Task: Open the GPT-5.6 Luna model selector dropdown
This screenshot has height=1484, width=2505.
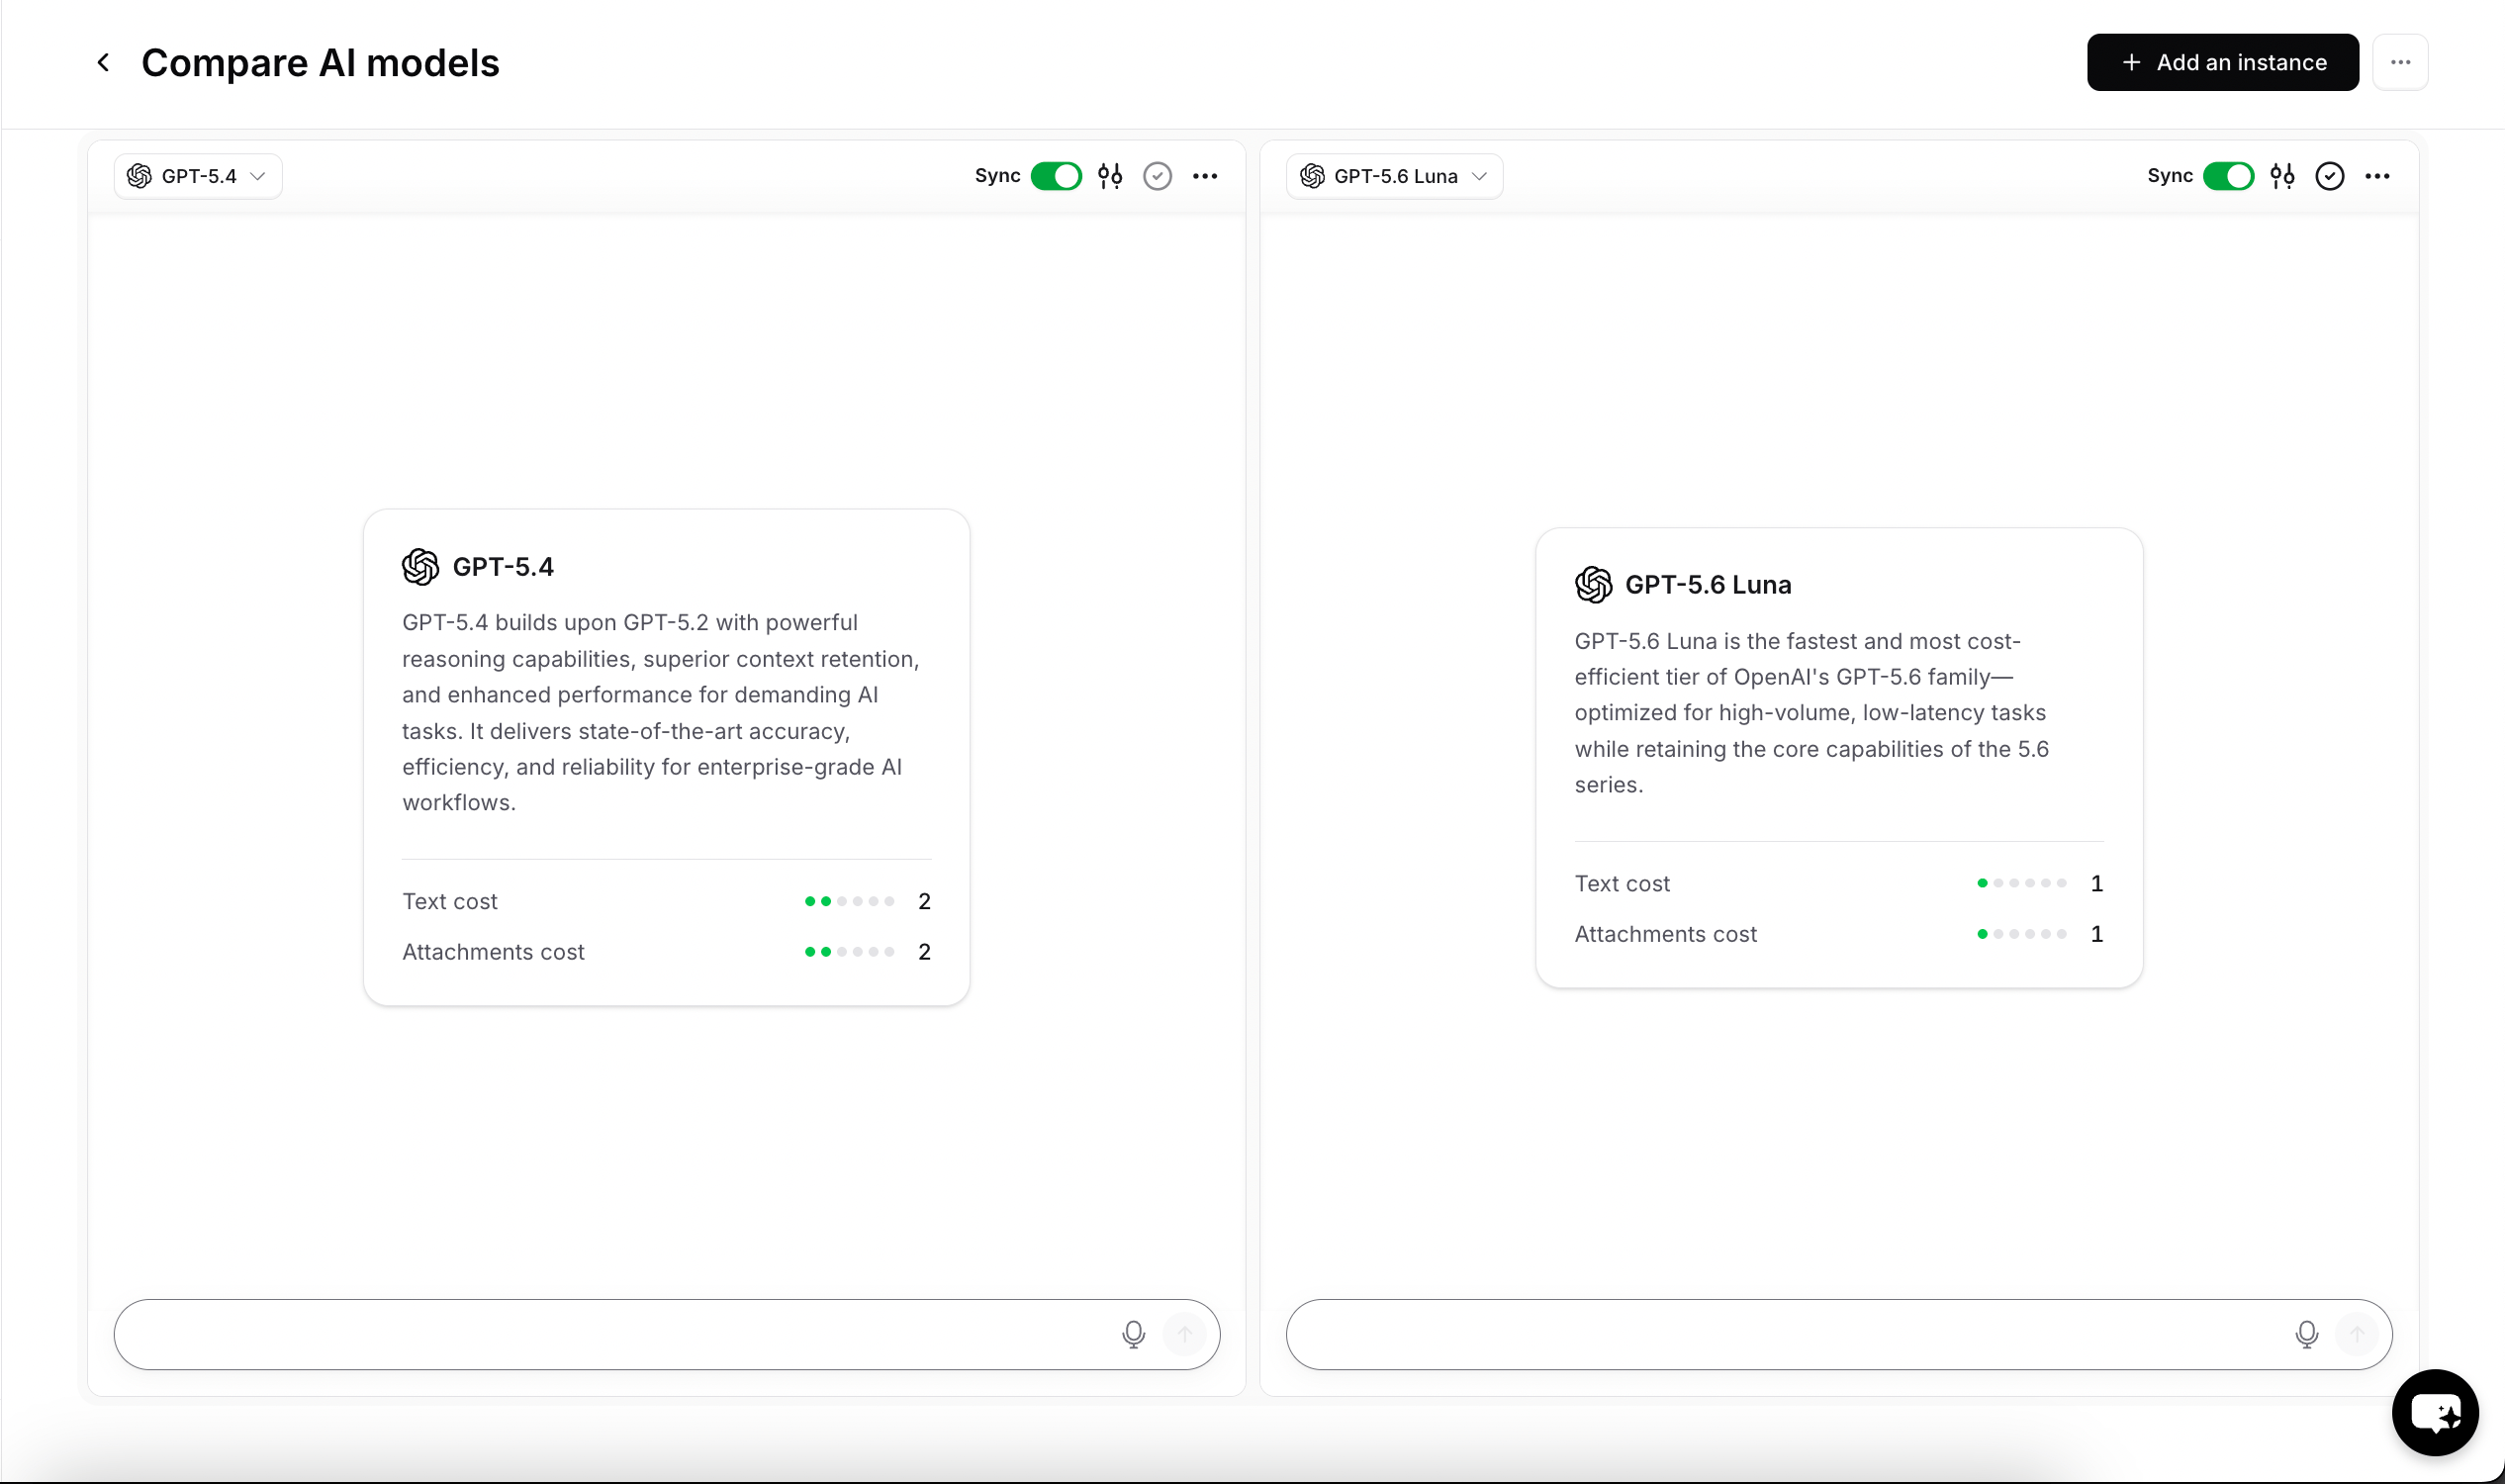Action: (1394, 176)
